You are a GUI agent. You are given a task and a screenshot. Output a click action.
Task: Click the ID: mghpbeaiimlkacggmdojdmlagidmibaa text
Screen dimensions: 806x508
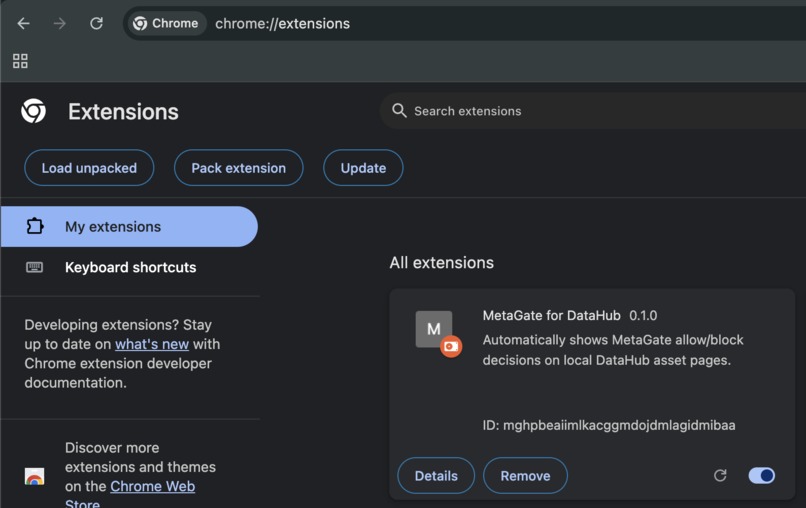[x=609, y=425]
